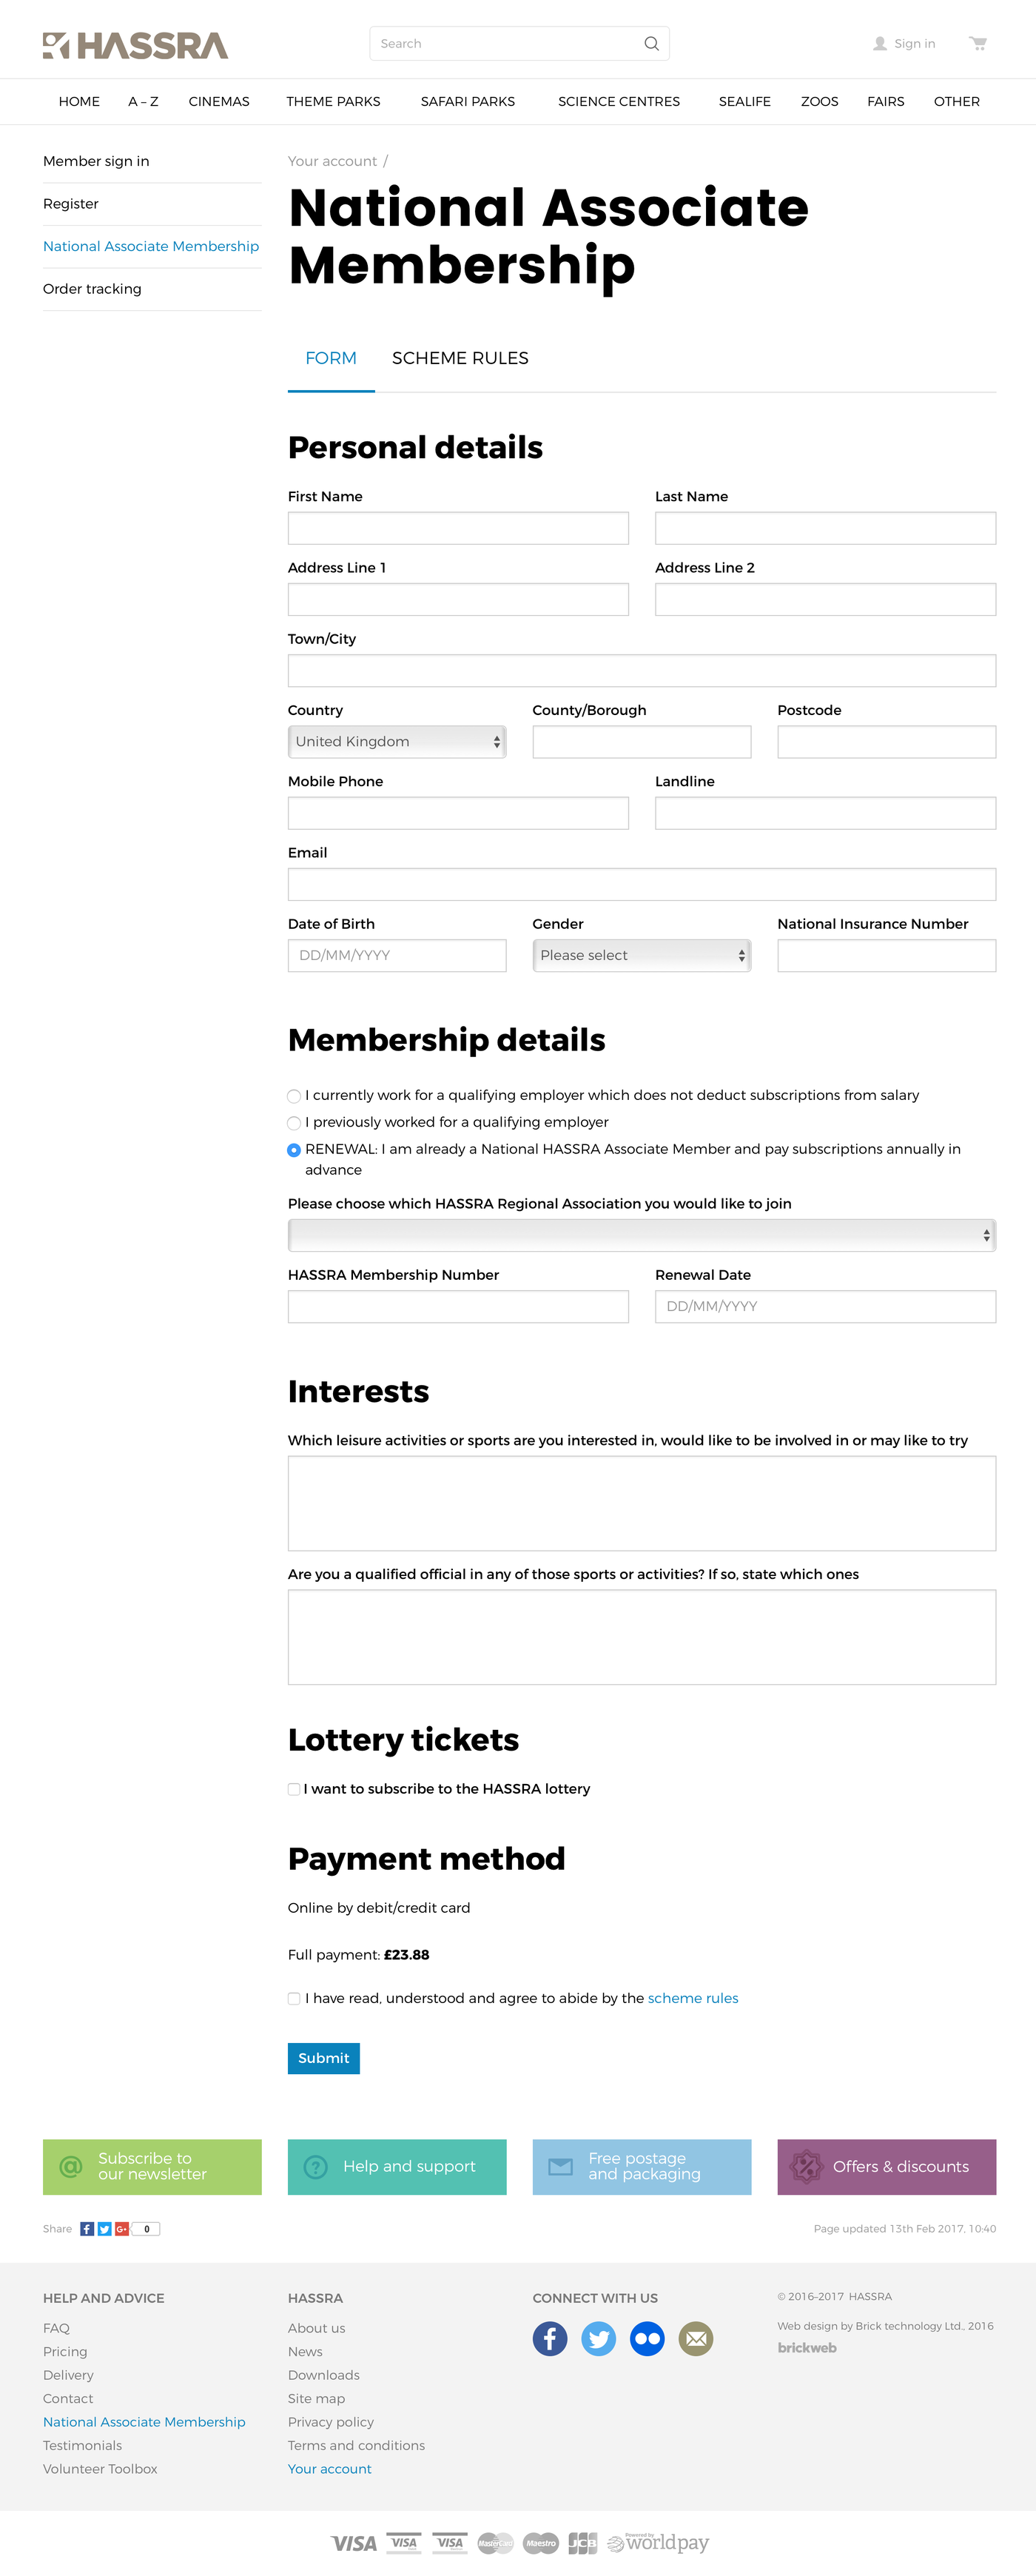Open the Country dropdown
The height and width of the screenshot is (2576, 1036).
point(396,742)
